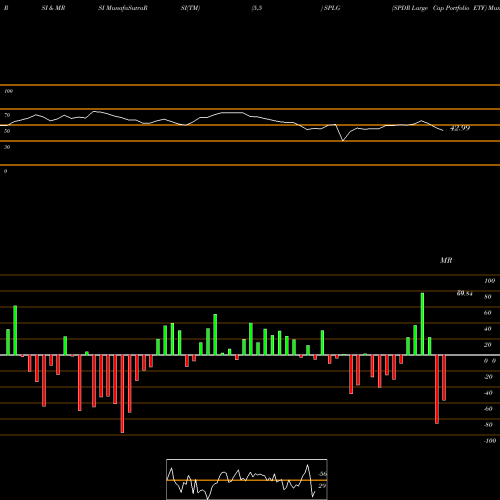Screen dimensions: 500x500
Task: Click the MR axis label -60
Action: pos(488,409)
